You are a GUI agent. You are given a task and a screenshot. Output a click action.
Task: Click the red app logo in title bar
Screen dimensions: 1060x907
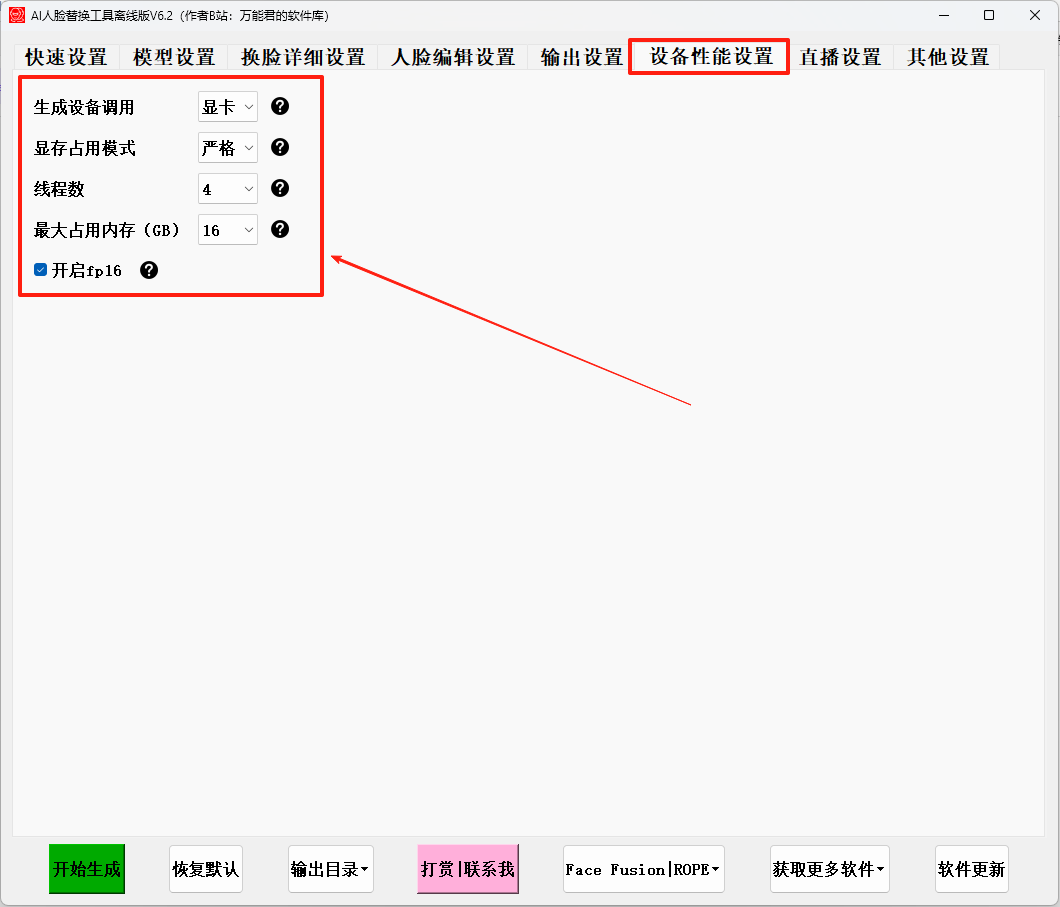17,15
